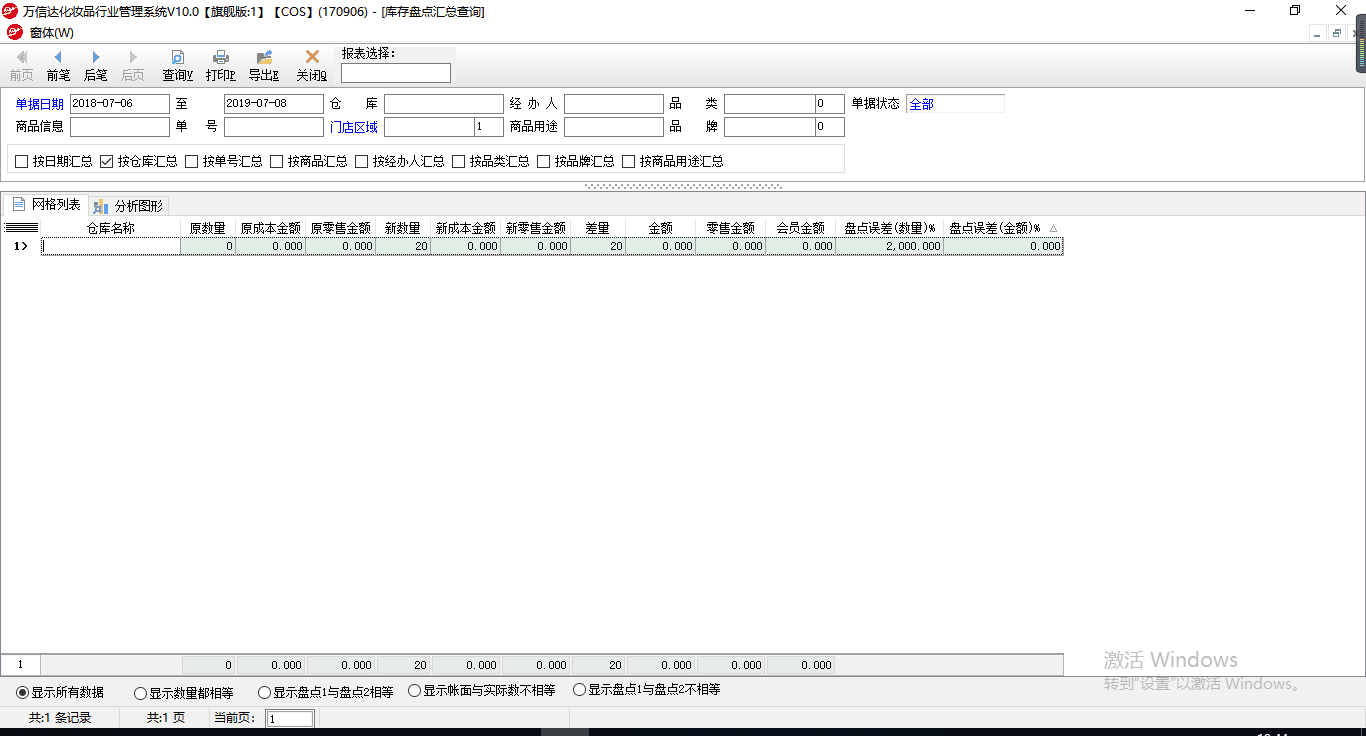The height and width of the screenshot is (736, 1366).
Task: Click row 1 warehouse name cell
Action: tap(110, 246)
